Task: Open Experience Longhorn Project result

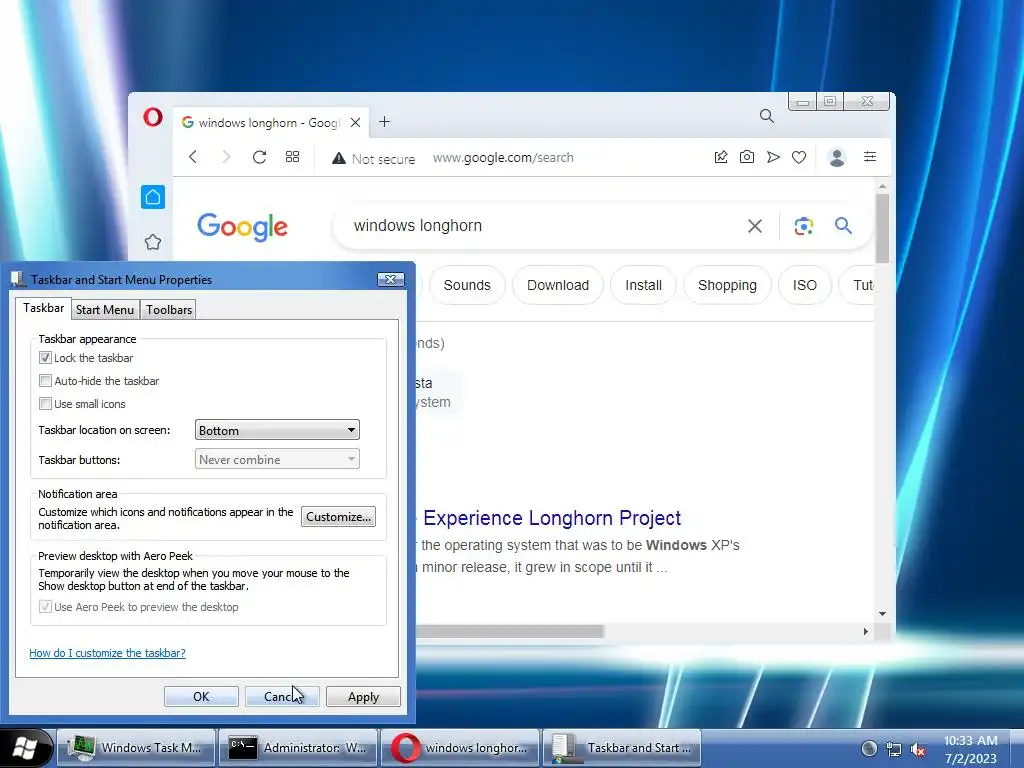Action: click(552, 518)
